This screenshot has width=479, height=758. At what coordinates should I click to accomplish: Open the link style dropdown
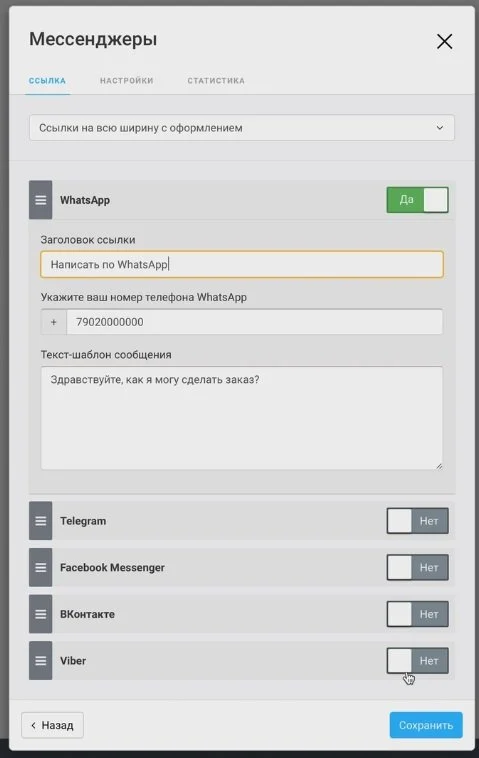click(242, 128)
